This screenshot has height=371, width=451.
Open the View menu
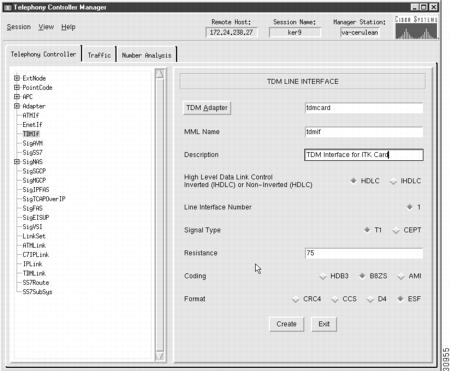[x=46, y=27]
